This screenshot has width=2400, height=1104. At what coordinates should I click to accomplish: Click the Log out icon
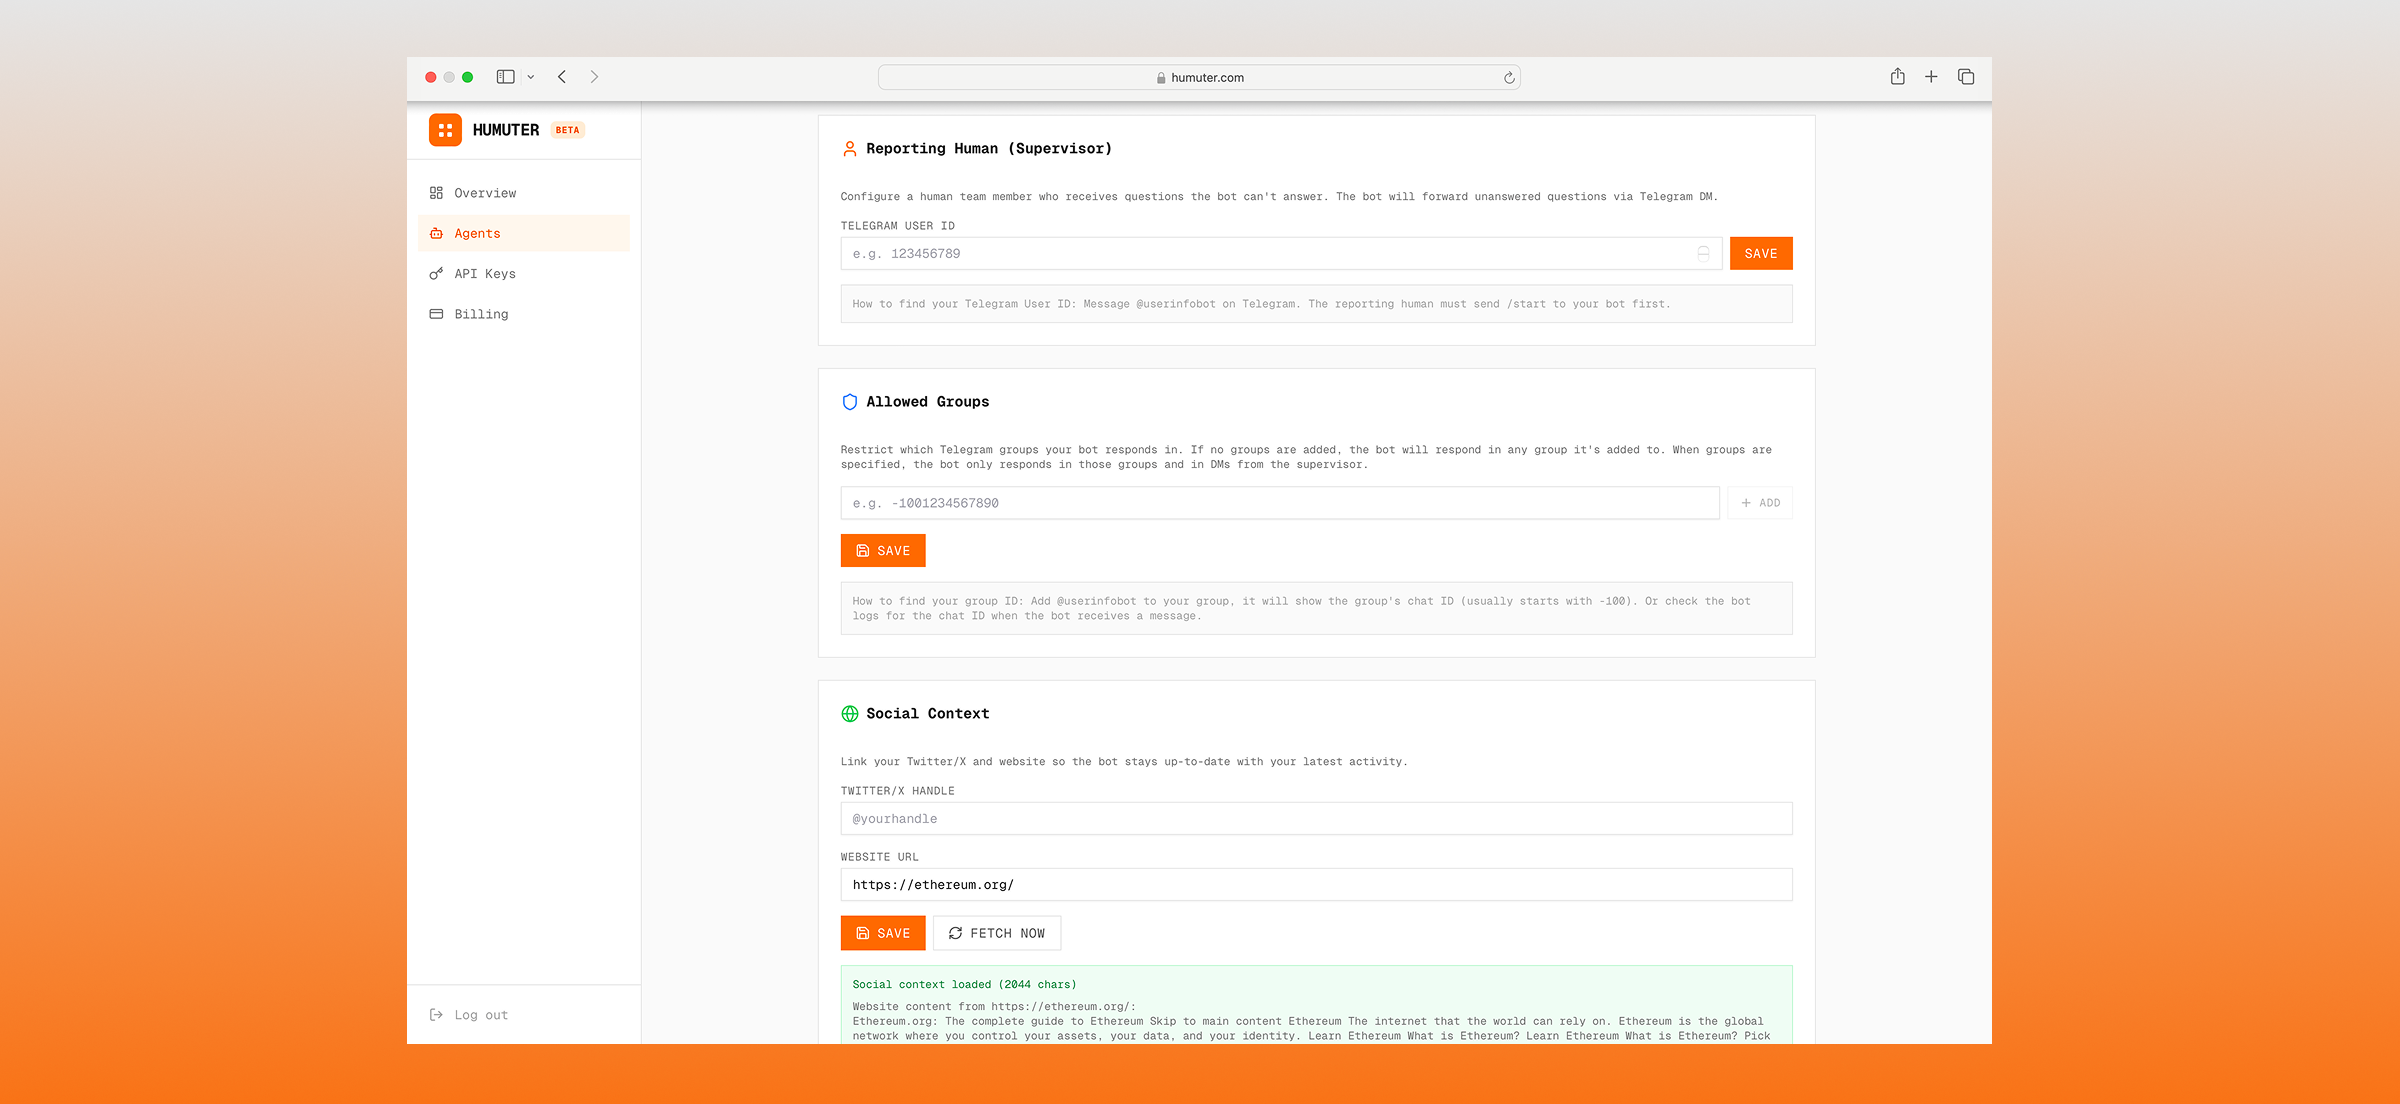pos(436,1015)
